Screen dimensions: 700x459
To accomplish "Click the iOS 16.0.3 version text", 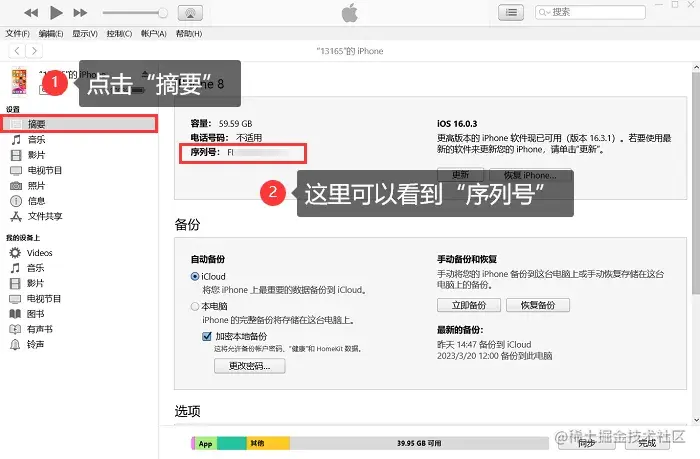I will (457, 124).
